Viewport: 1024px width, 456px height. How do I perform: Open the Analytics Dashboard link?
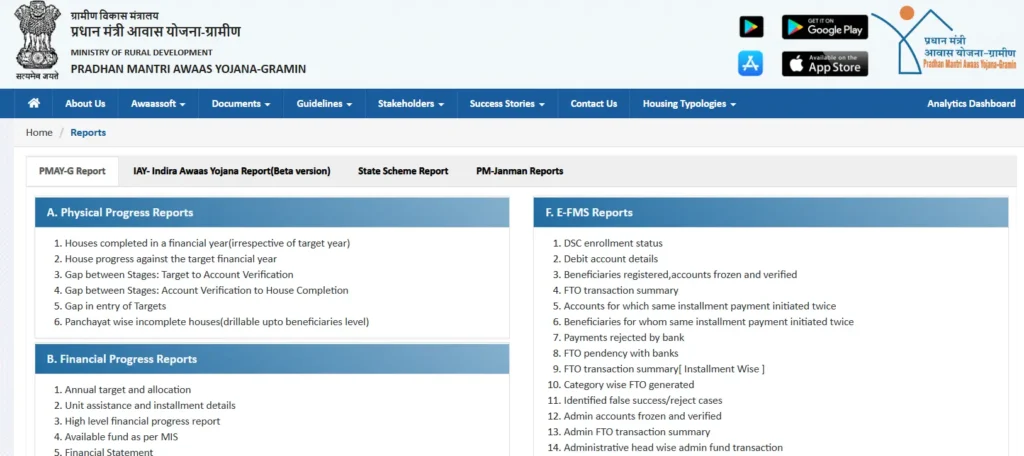(x=971, y=103)
